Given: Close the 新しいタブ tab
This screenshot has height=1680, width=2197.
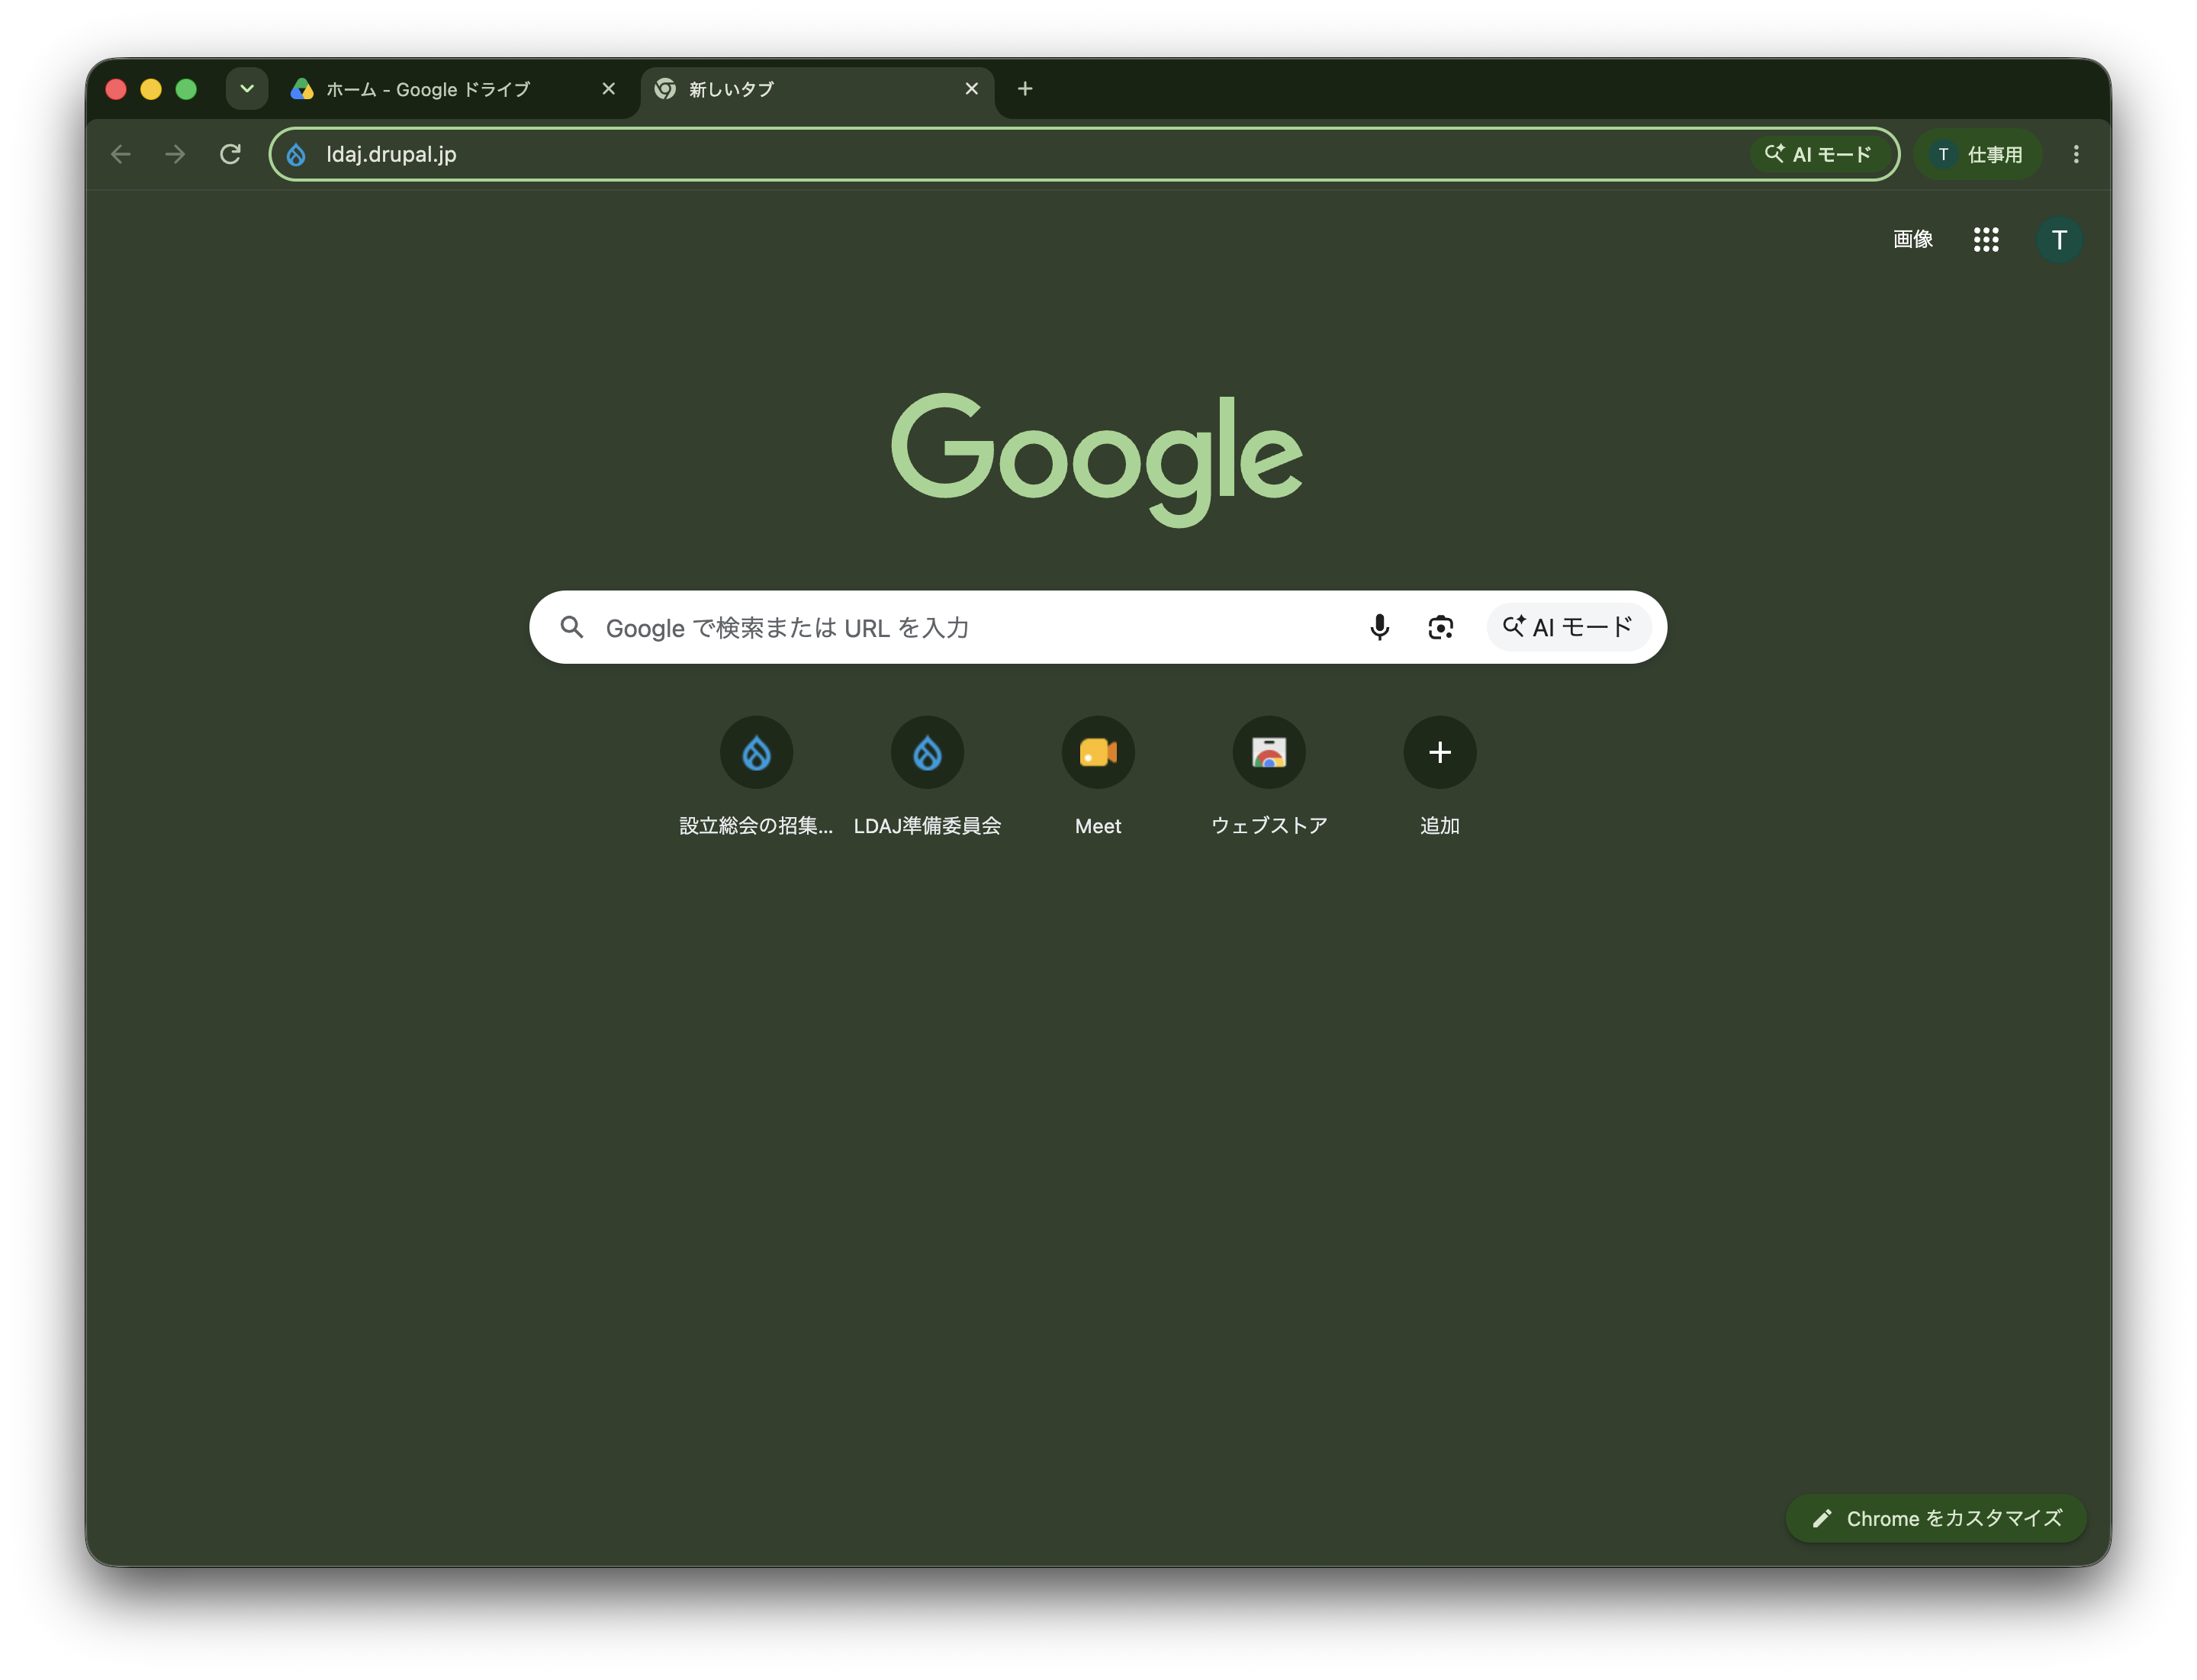Looking at the screenshot, I should click(971, 89).
